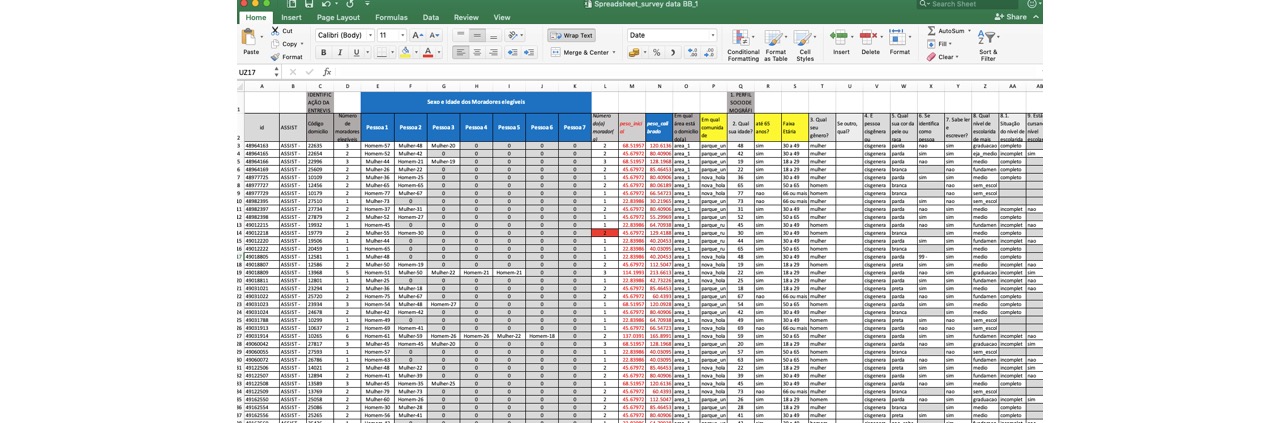Align text to top

(460, 35)
